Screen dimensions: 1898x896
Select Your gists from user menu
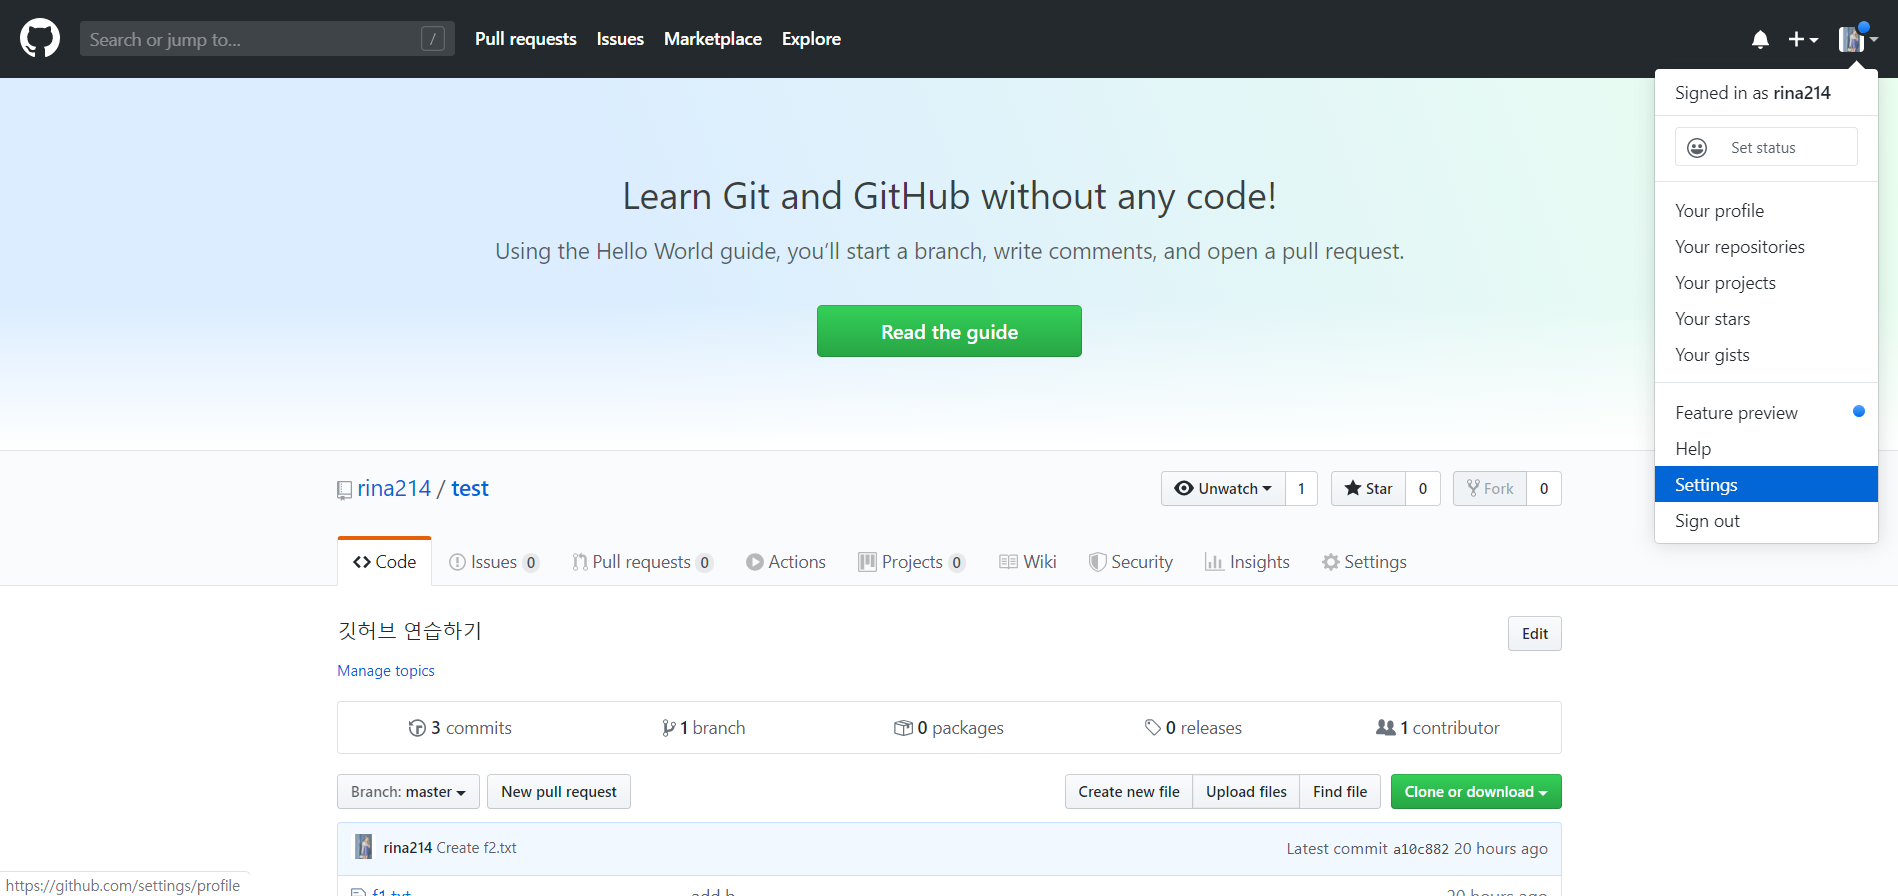pyautogui.click(x=1766, y=355)
